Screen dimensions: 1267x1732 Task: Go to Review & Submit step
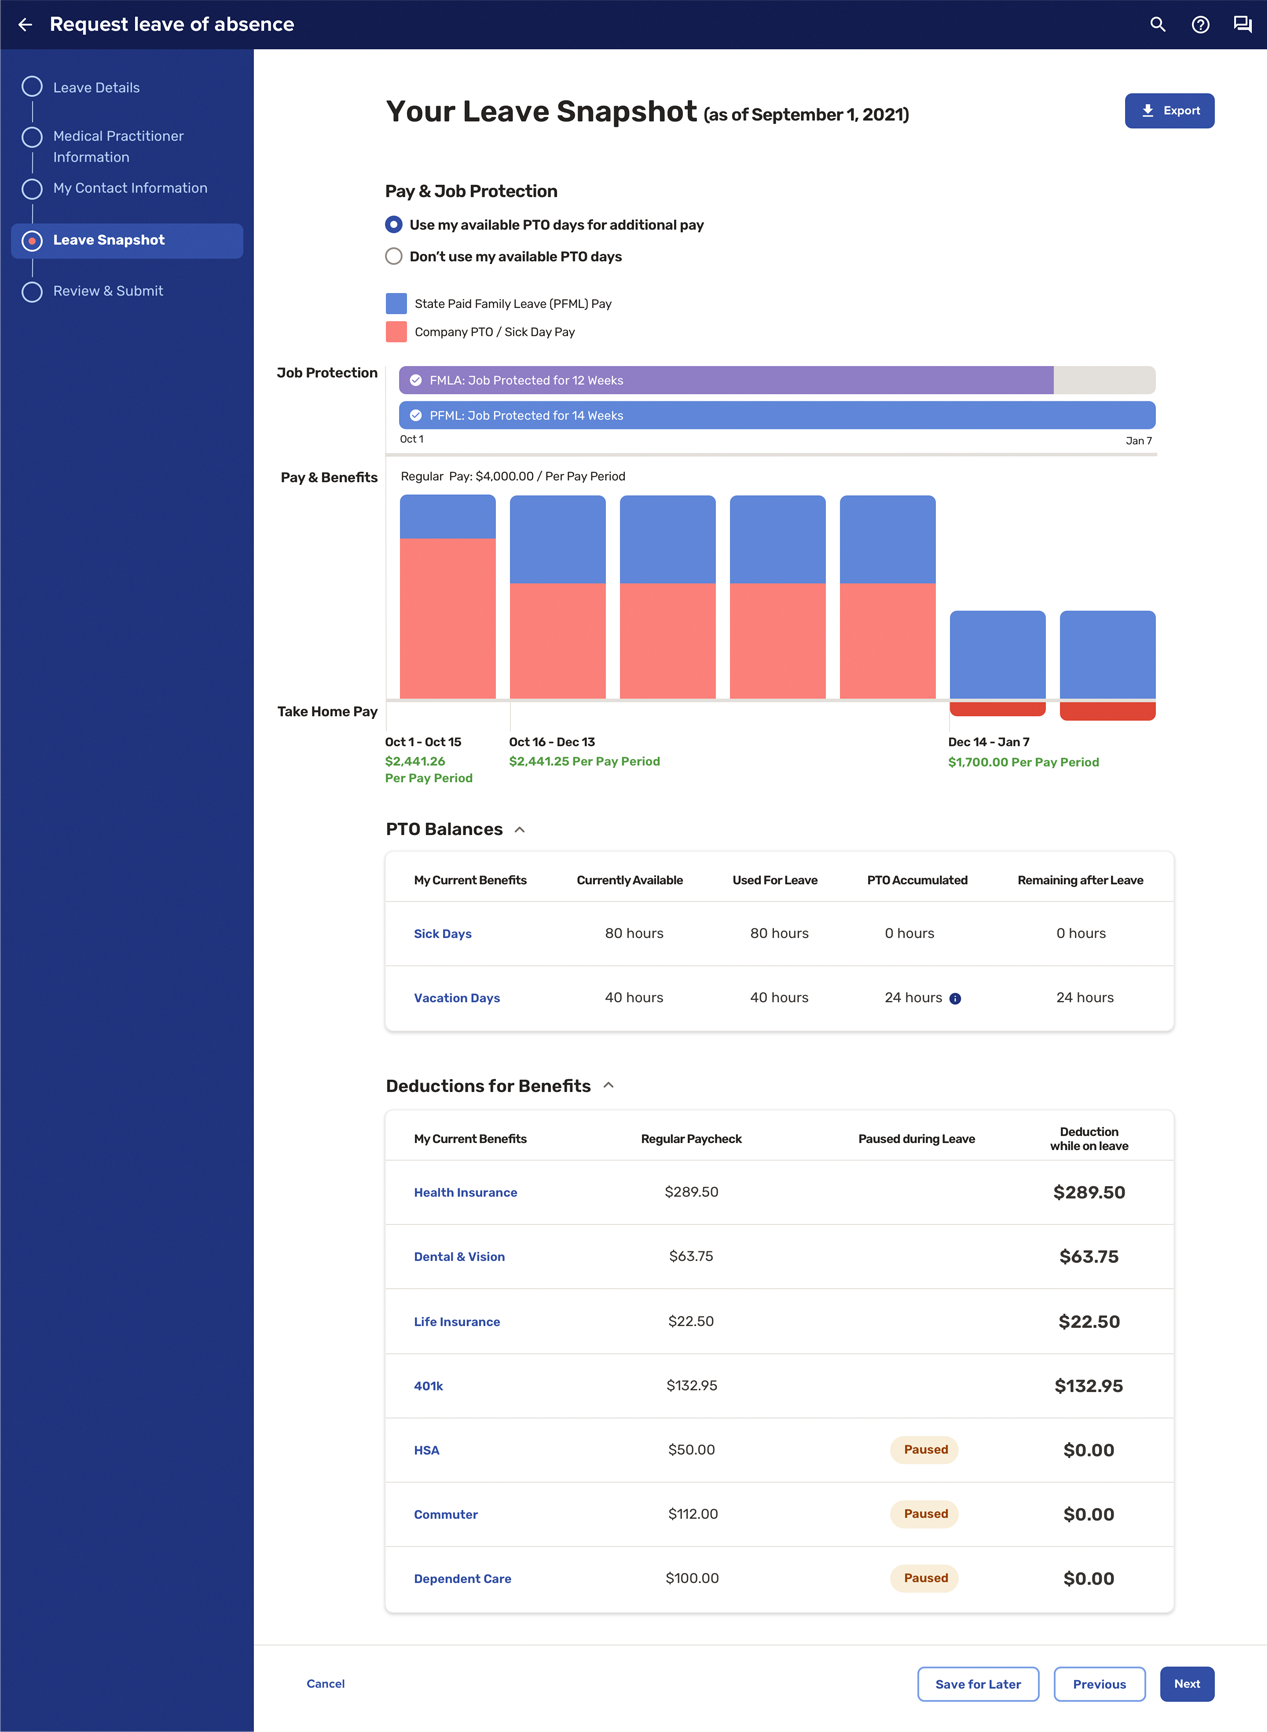coord(107,291)
